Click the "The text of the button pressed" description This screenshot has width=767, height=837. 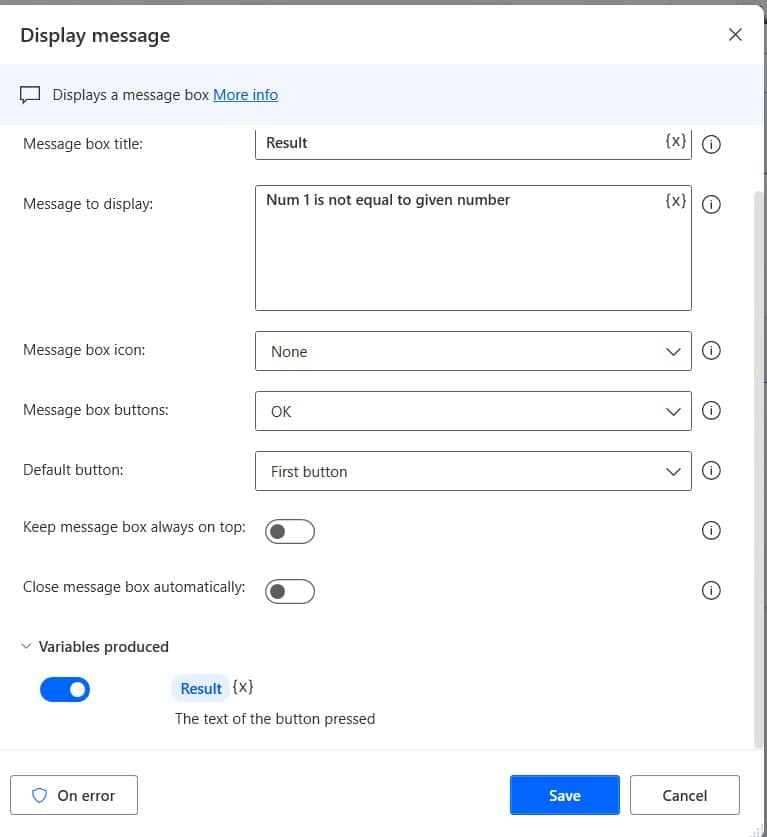point(275,718)
